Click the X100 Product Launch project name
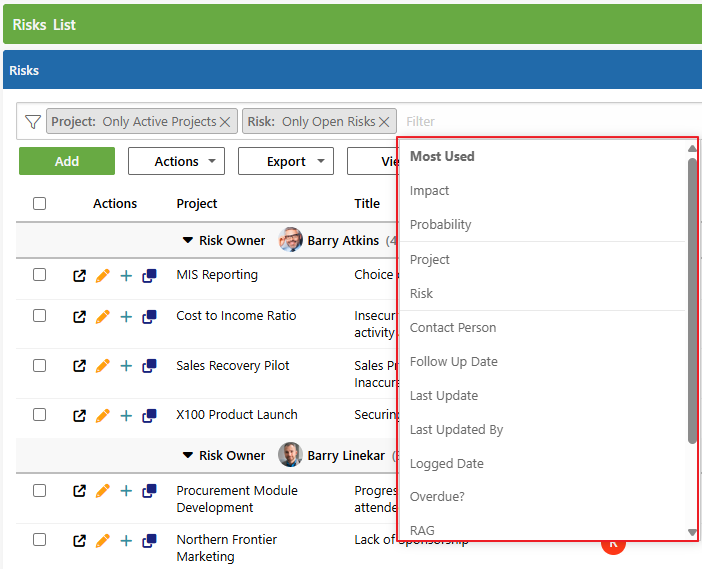702x569 pixels. pyautogui.click(x=237, y=415)
